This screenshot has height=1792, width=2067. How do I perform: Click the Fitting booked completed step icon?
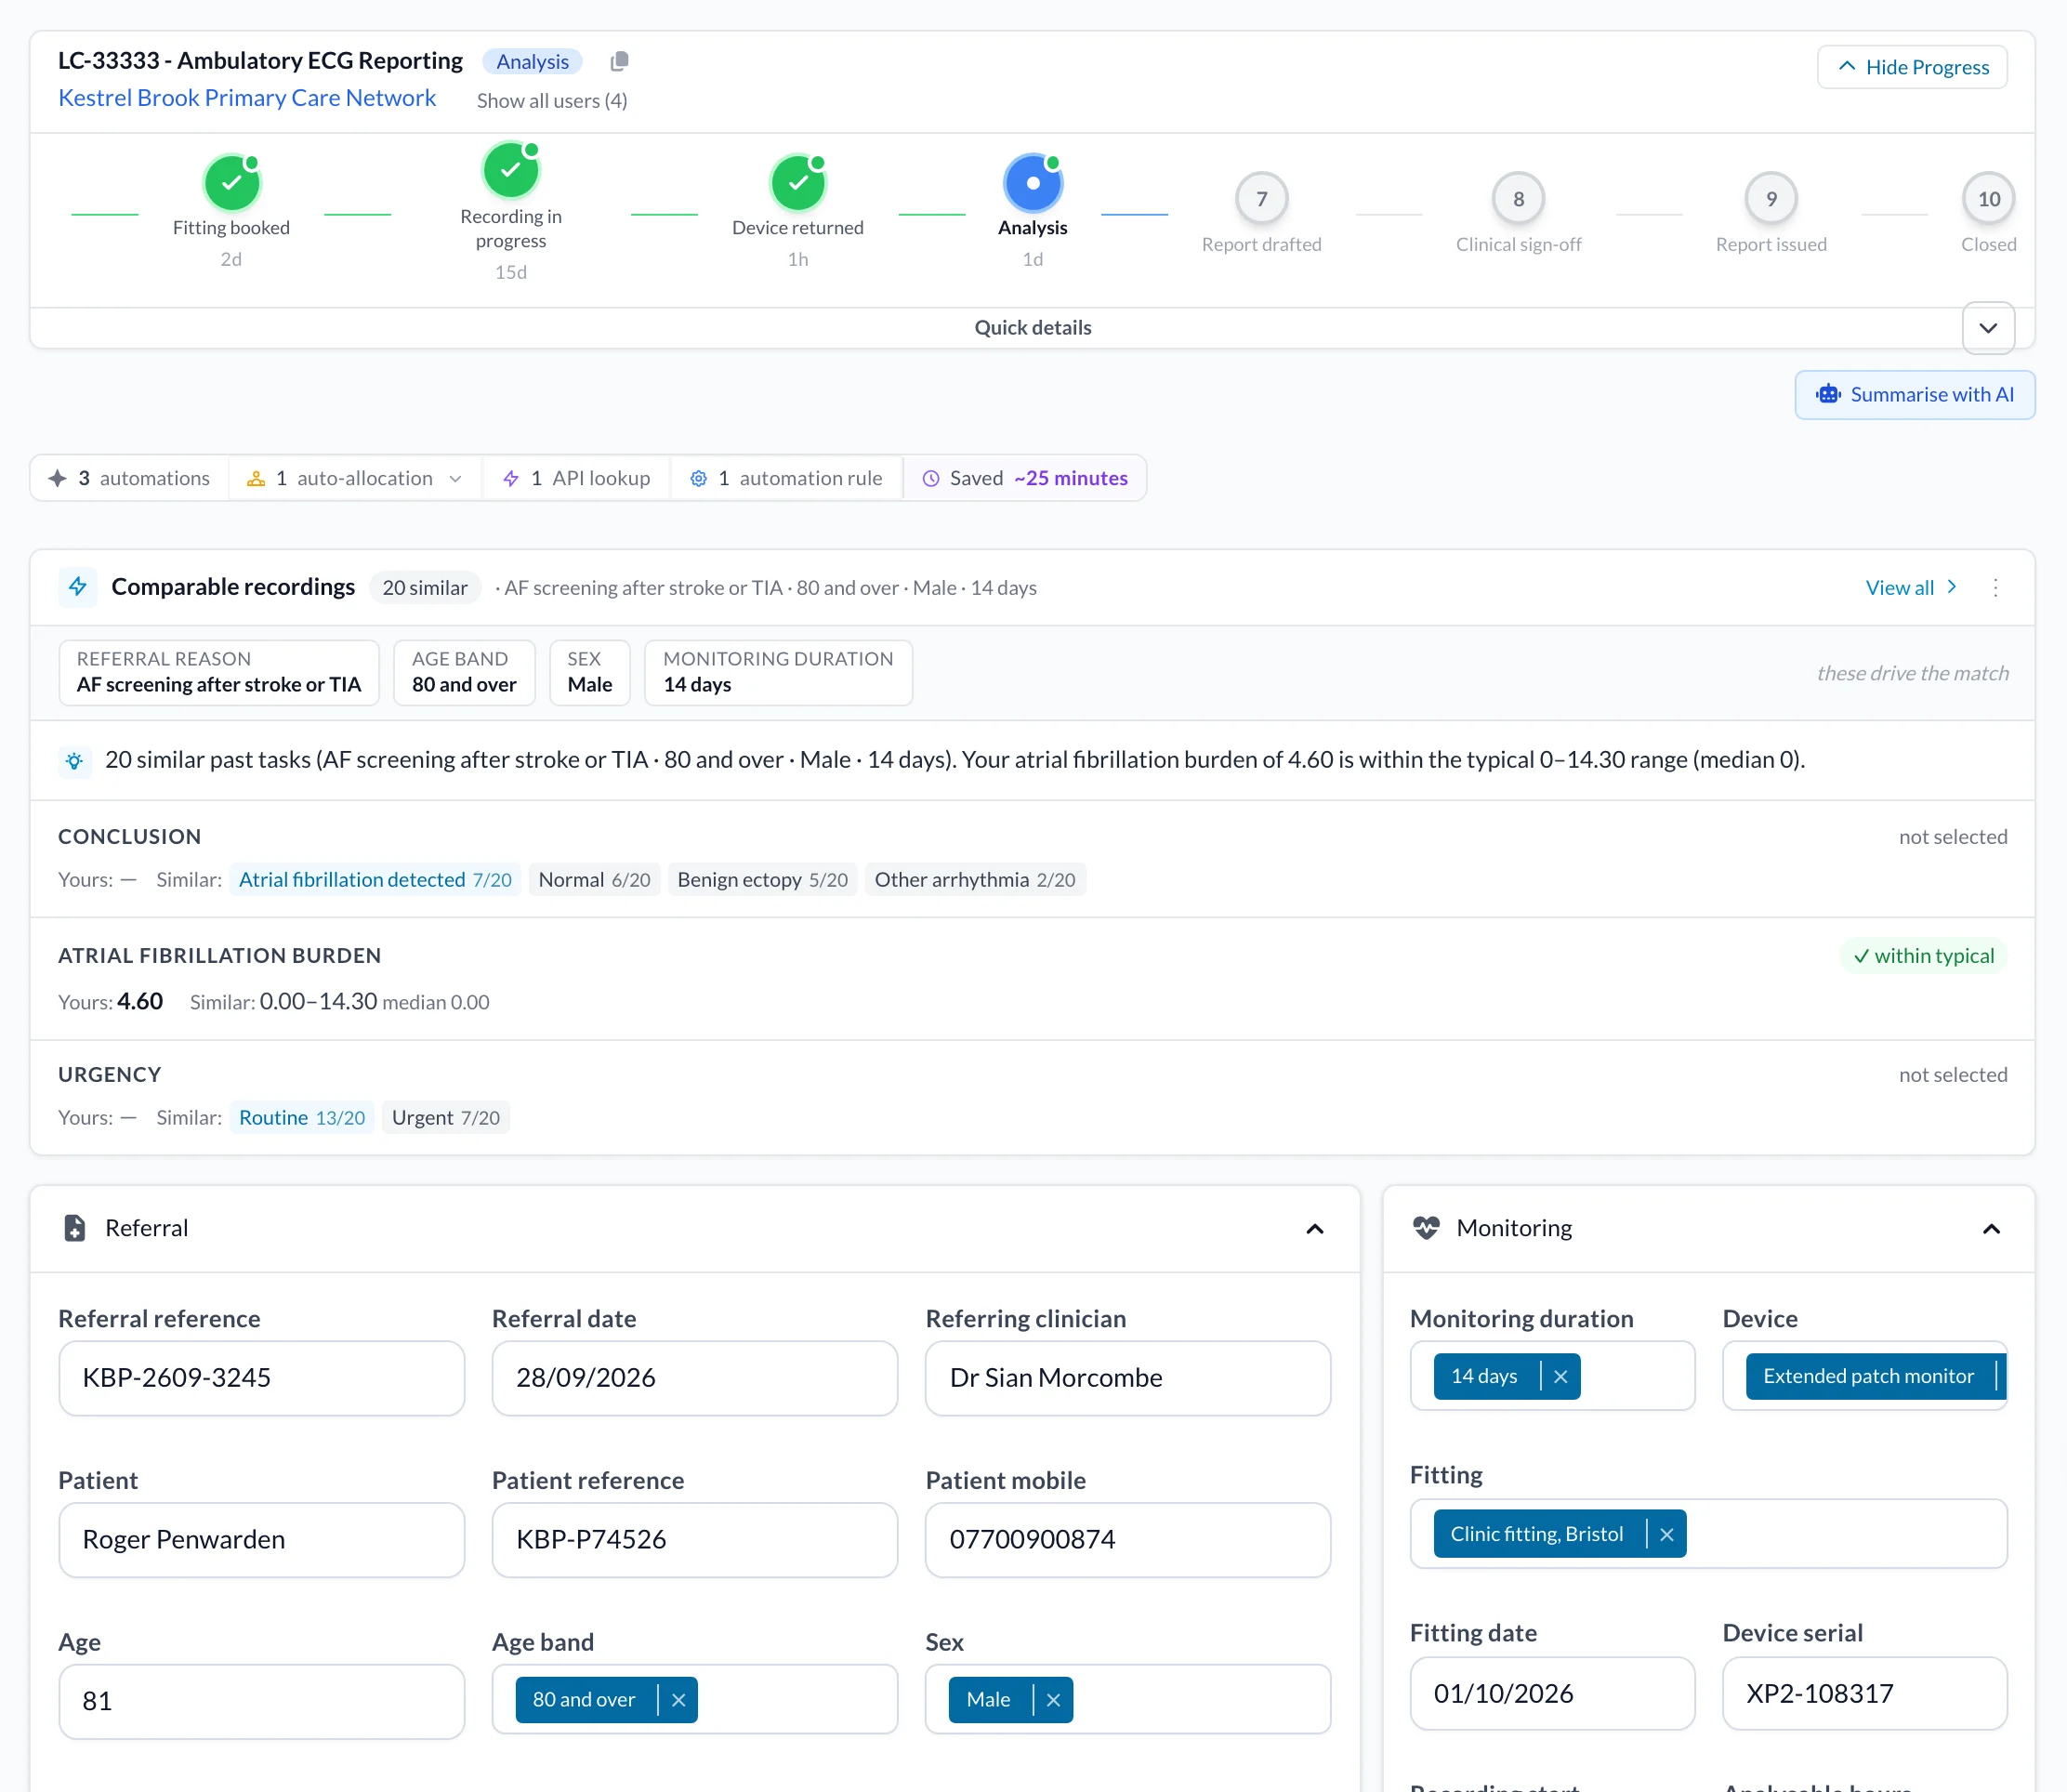point(231,183)
